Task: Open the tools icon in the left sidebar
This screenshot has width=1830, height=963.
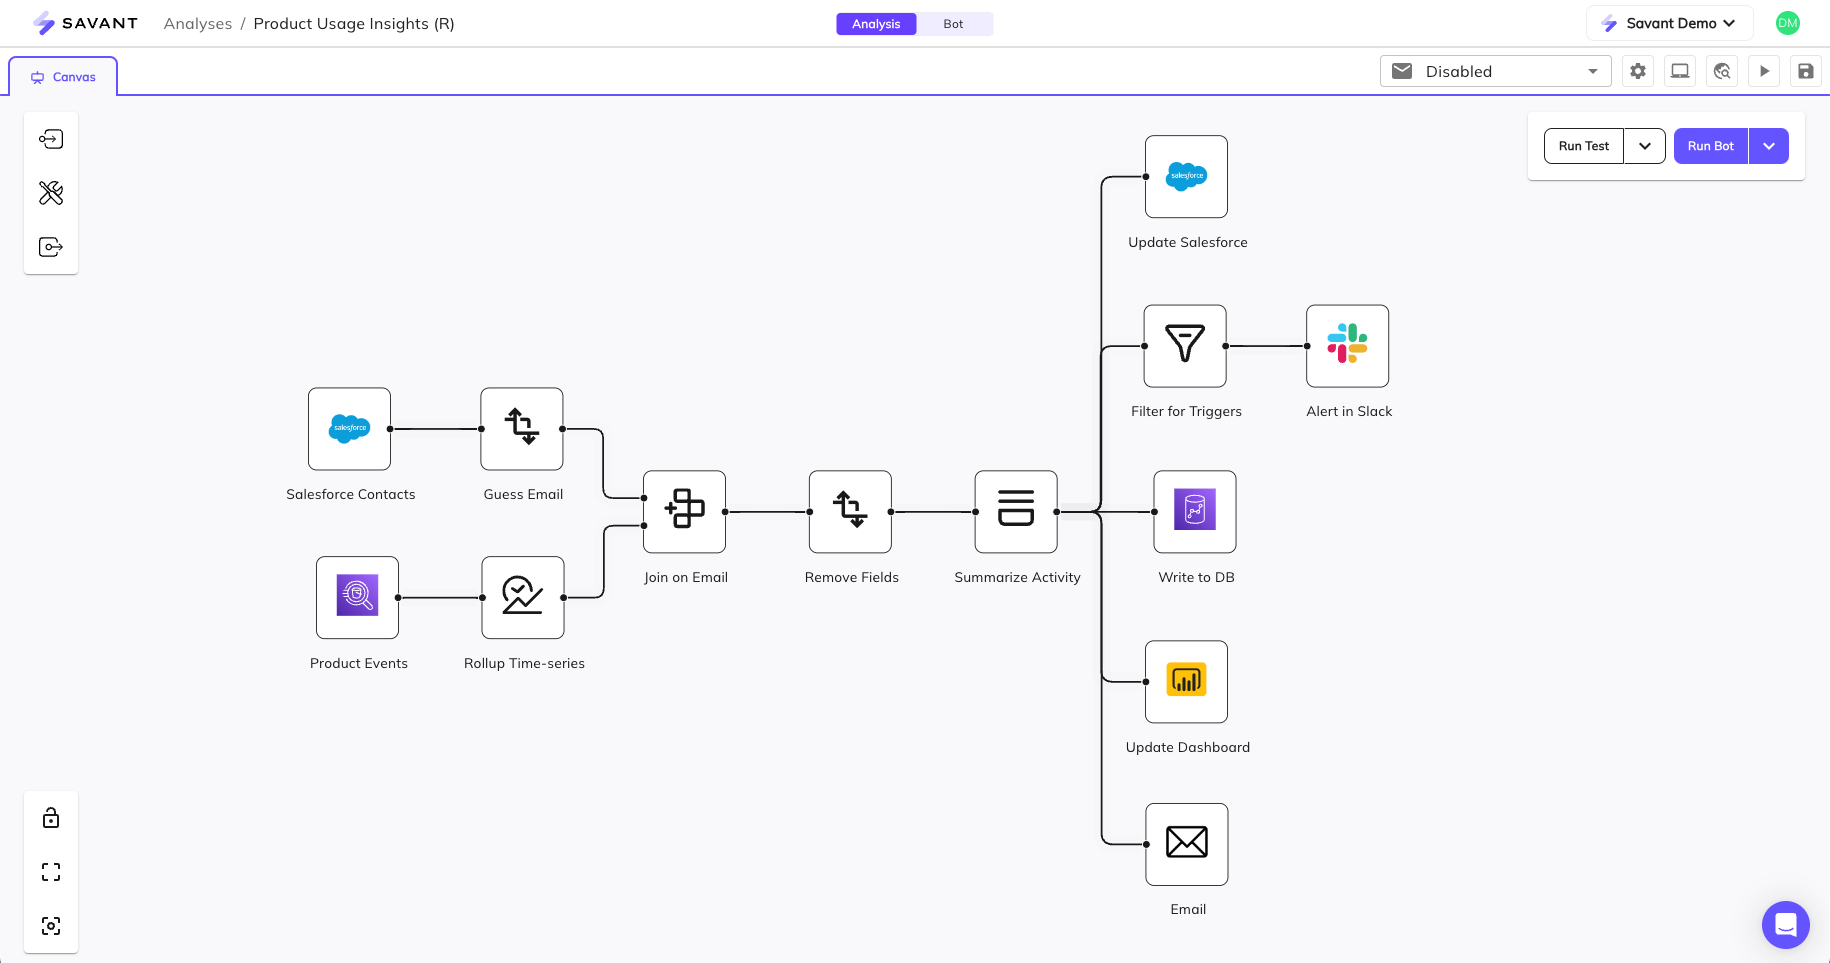Action: (x=50, y=193)
